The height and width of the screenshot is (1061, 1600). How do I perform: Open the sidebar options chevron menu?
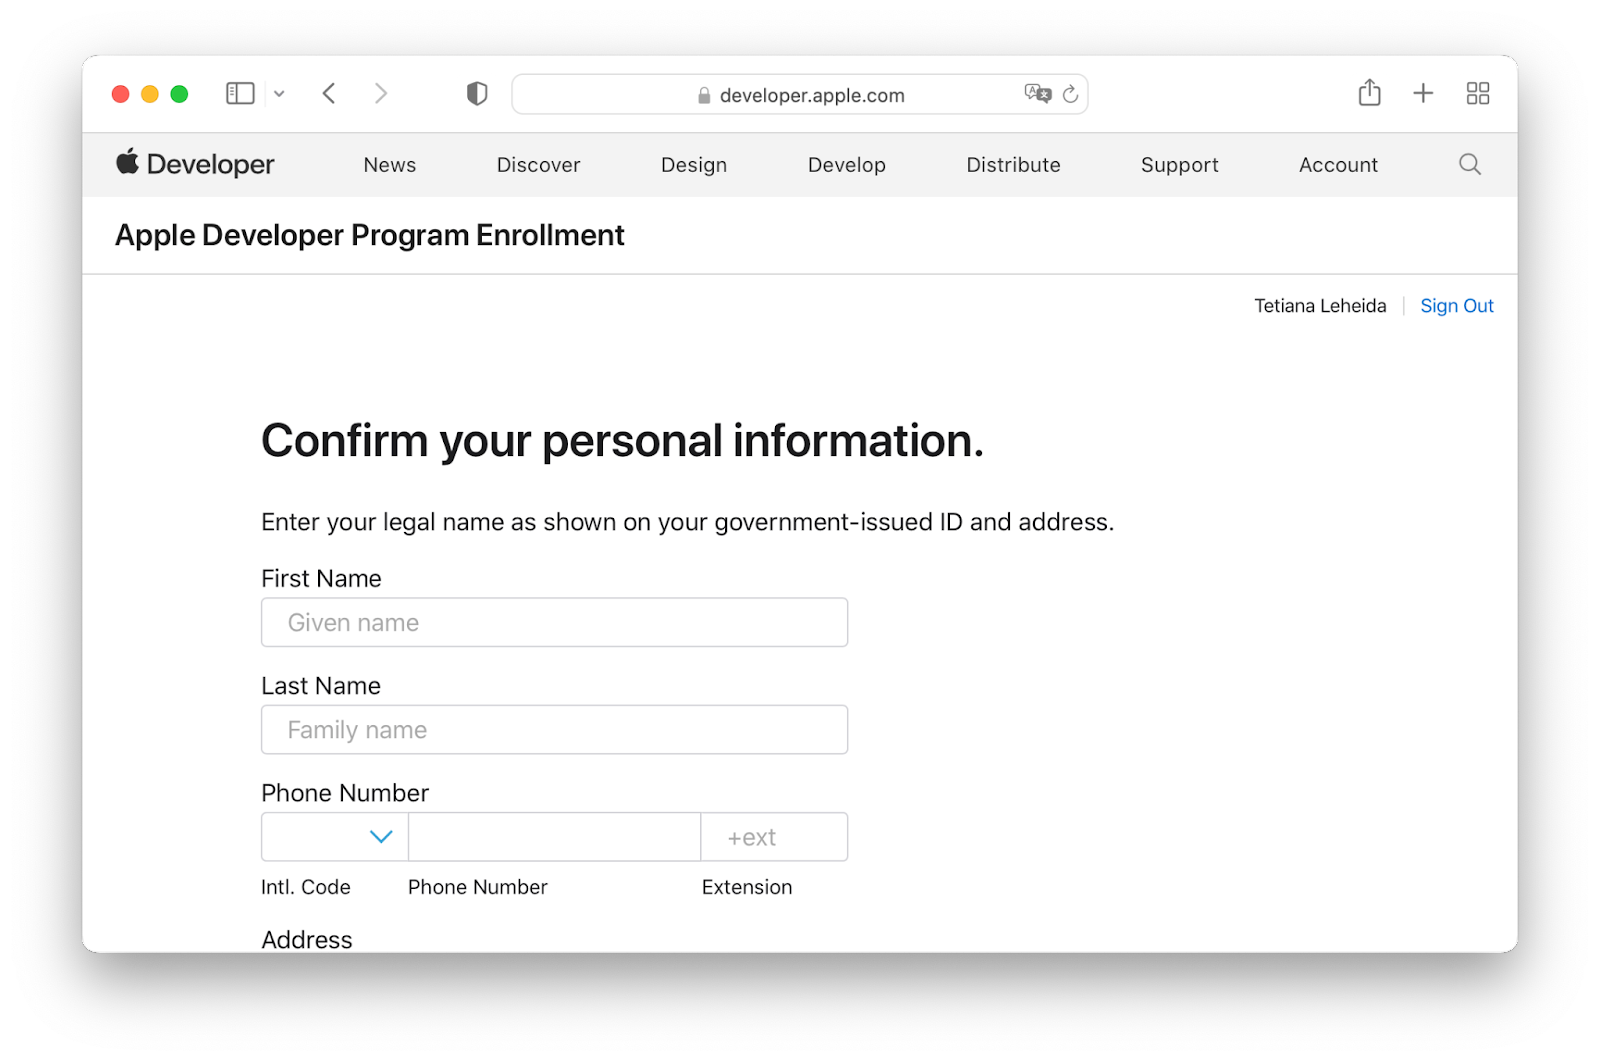[279, 94]
